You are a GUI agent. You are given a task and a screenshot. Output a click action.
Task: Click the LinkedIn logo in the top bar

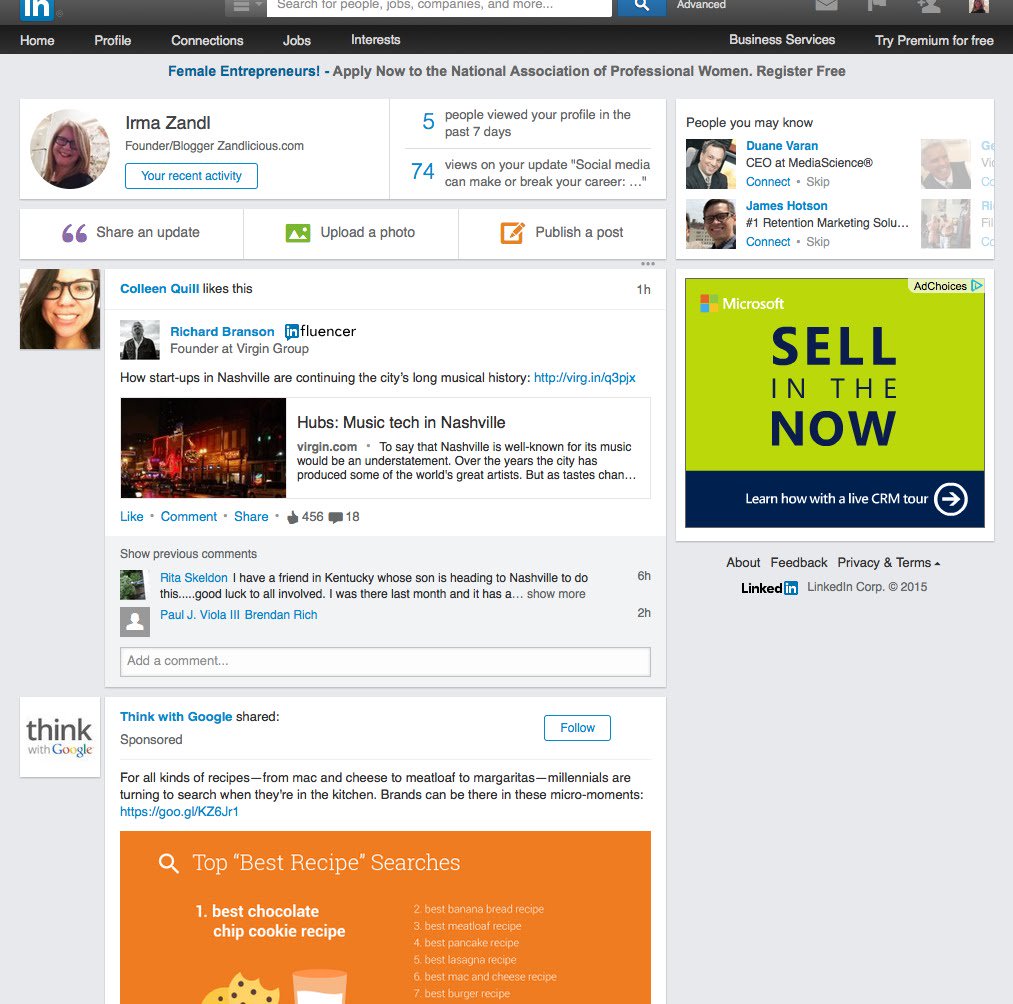(x=37, y=8)
